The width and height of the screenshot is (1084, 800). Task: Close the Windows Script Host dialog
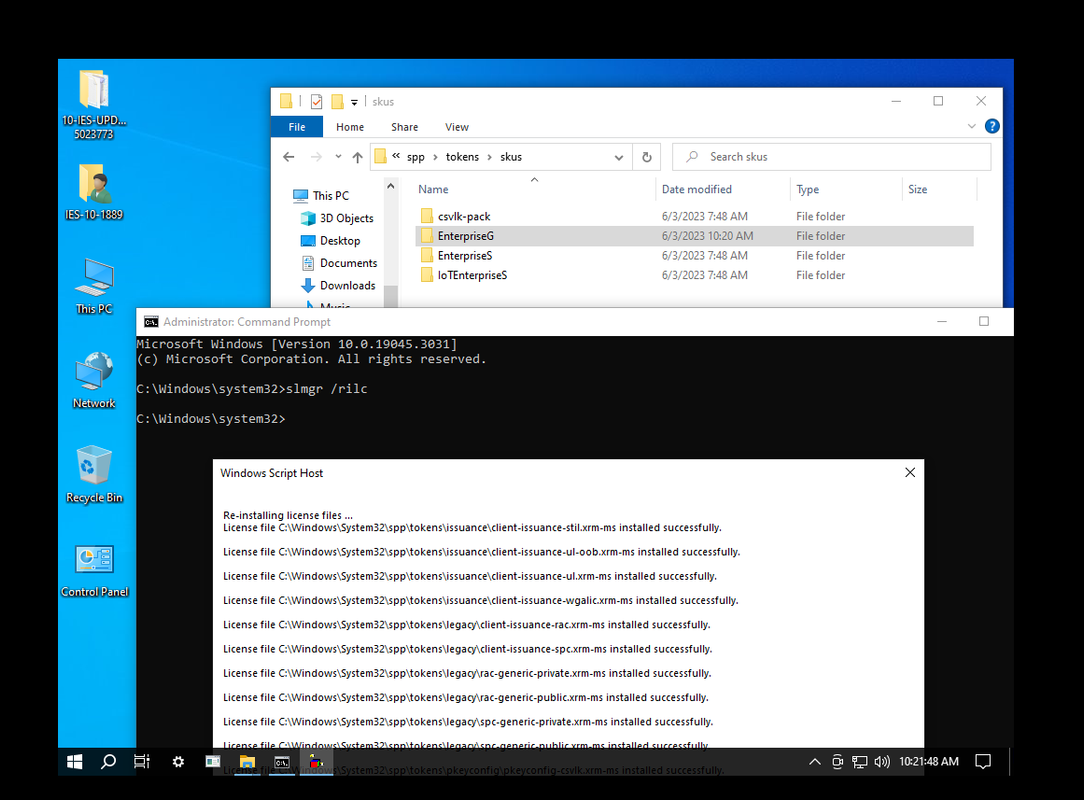tap(910, 472)
